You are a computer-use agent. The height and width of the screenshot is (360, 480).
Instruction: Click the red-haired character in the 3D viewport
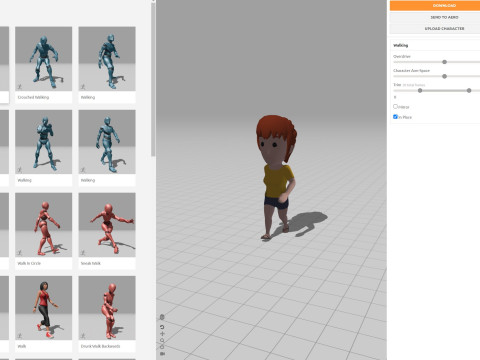(x=276, y=177)
